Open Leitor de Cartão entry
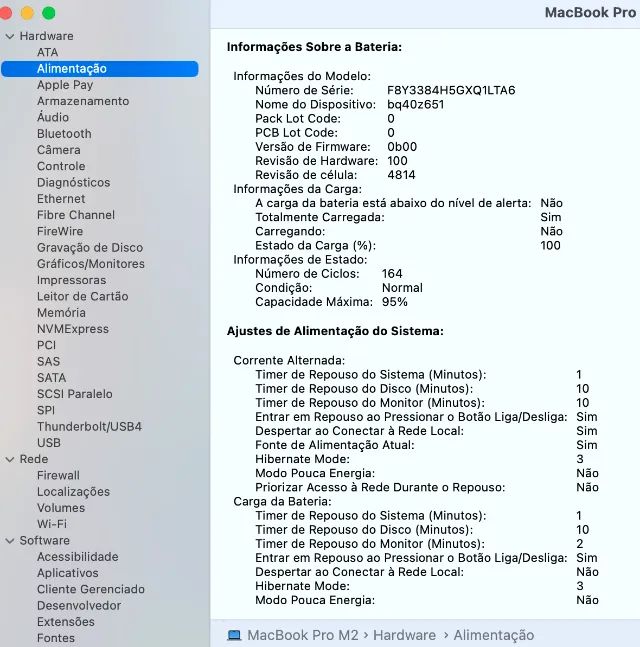Image resolution: width=640 pixels, height=647 pixels. coord(83,296)
